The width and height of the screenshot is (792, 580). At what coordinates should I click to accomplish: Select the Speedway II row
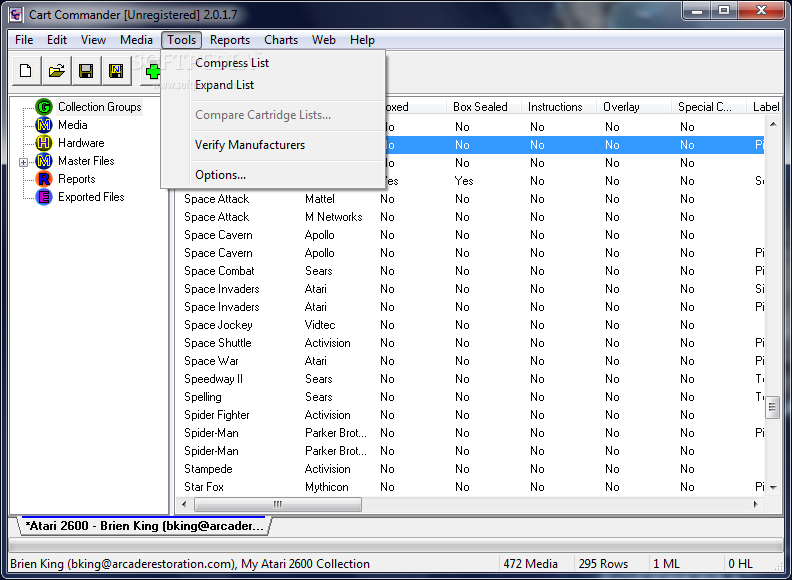470,379
